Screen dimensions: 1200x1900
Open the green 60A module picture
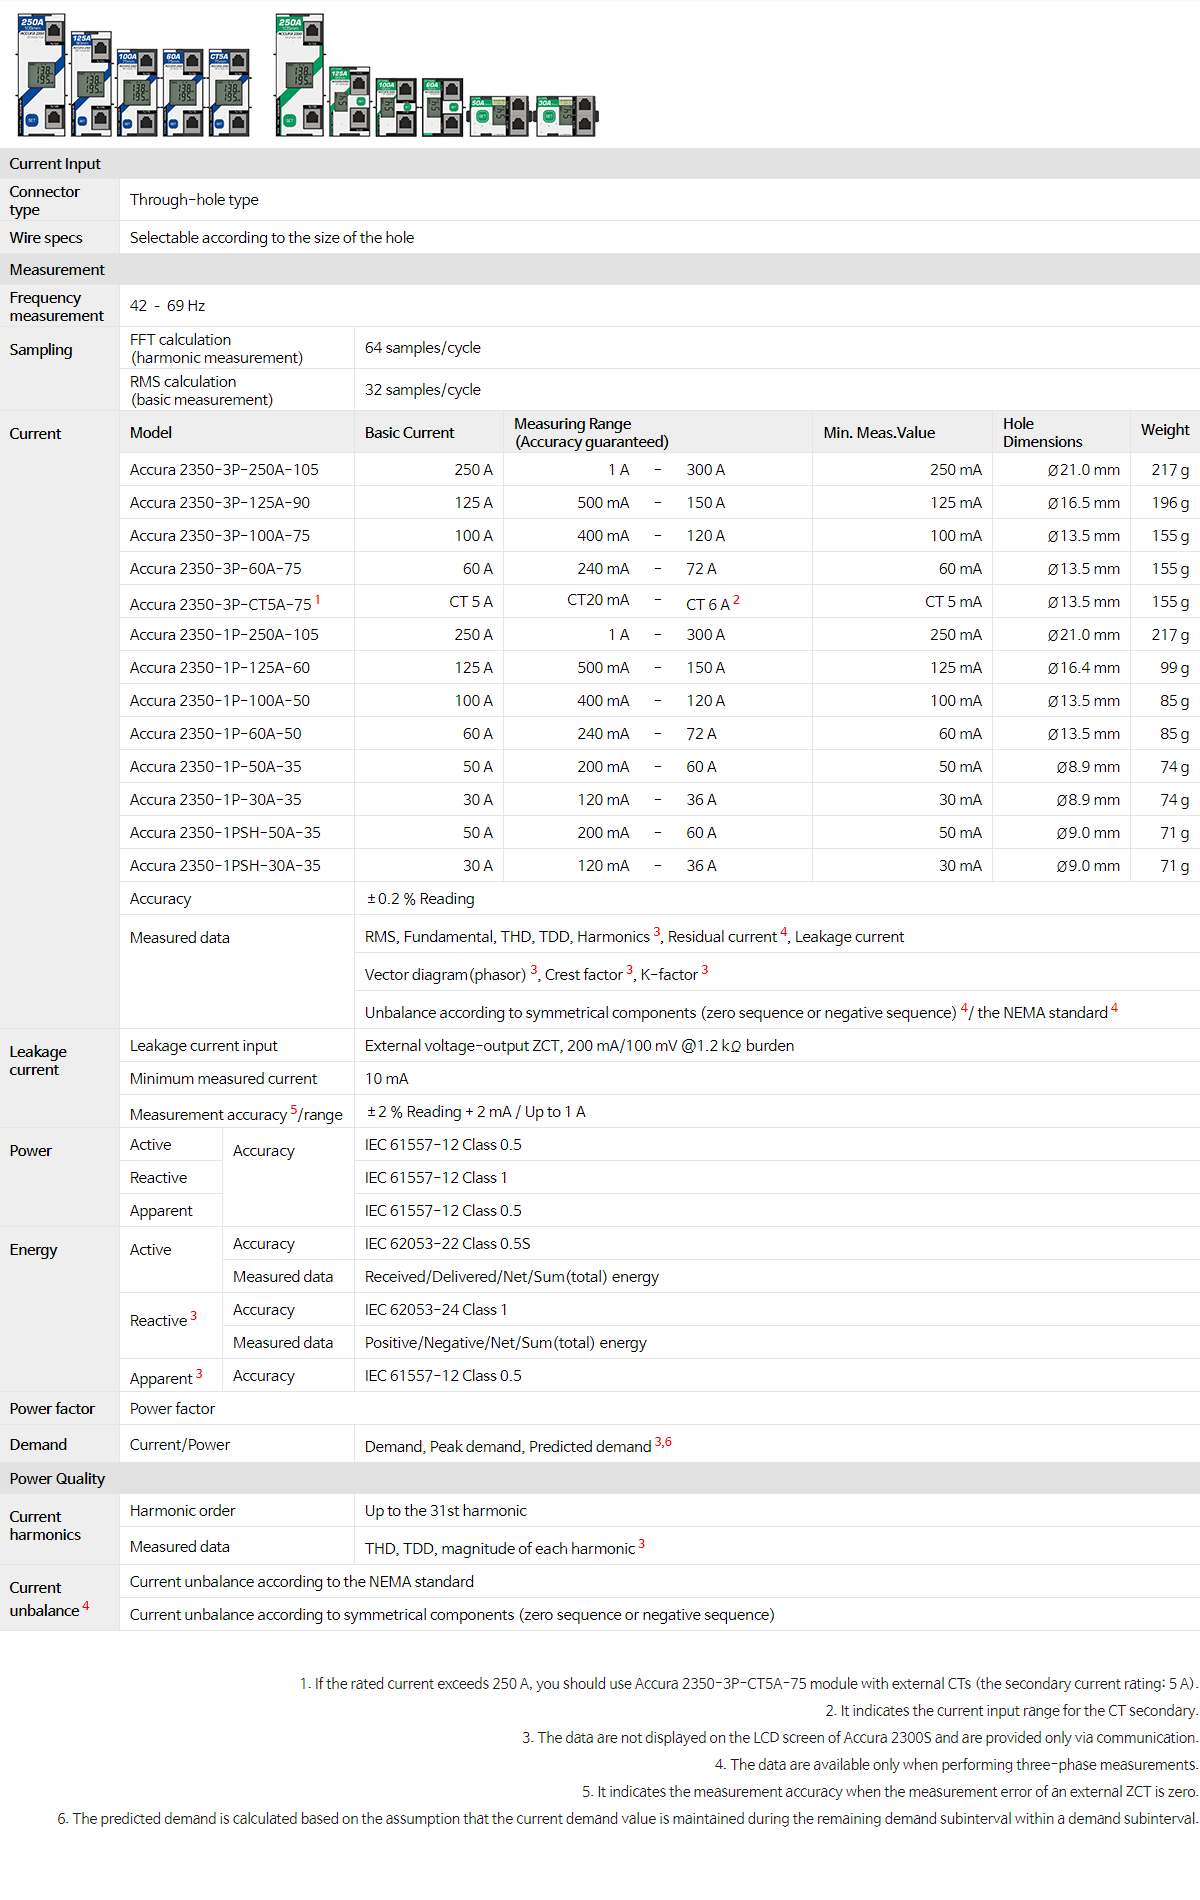[x=442, y=108]
